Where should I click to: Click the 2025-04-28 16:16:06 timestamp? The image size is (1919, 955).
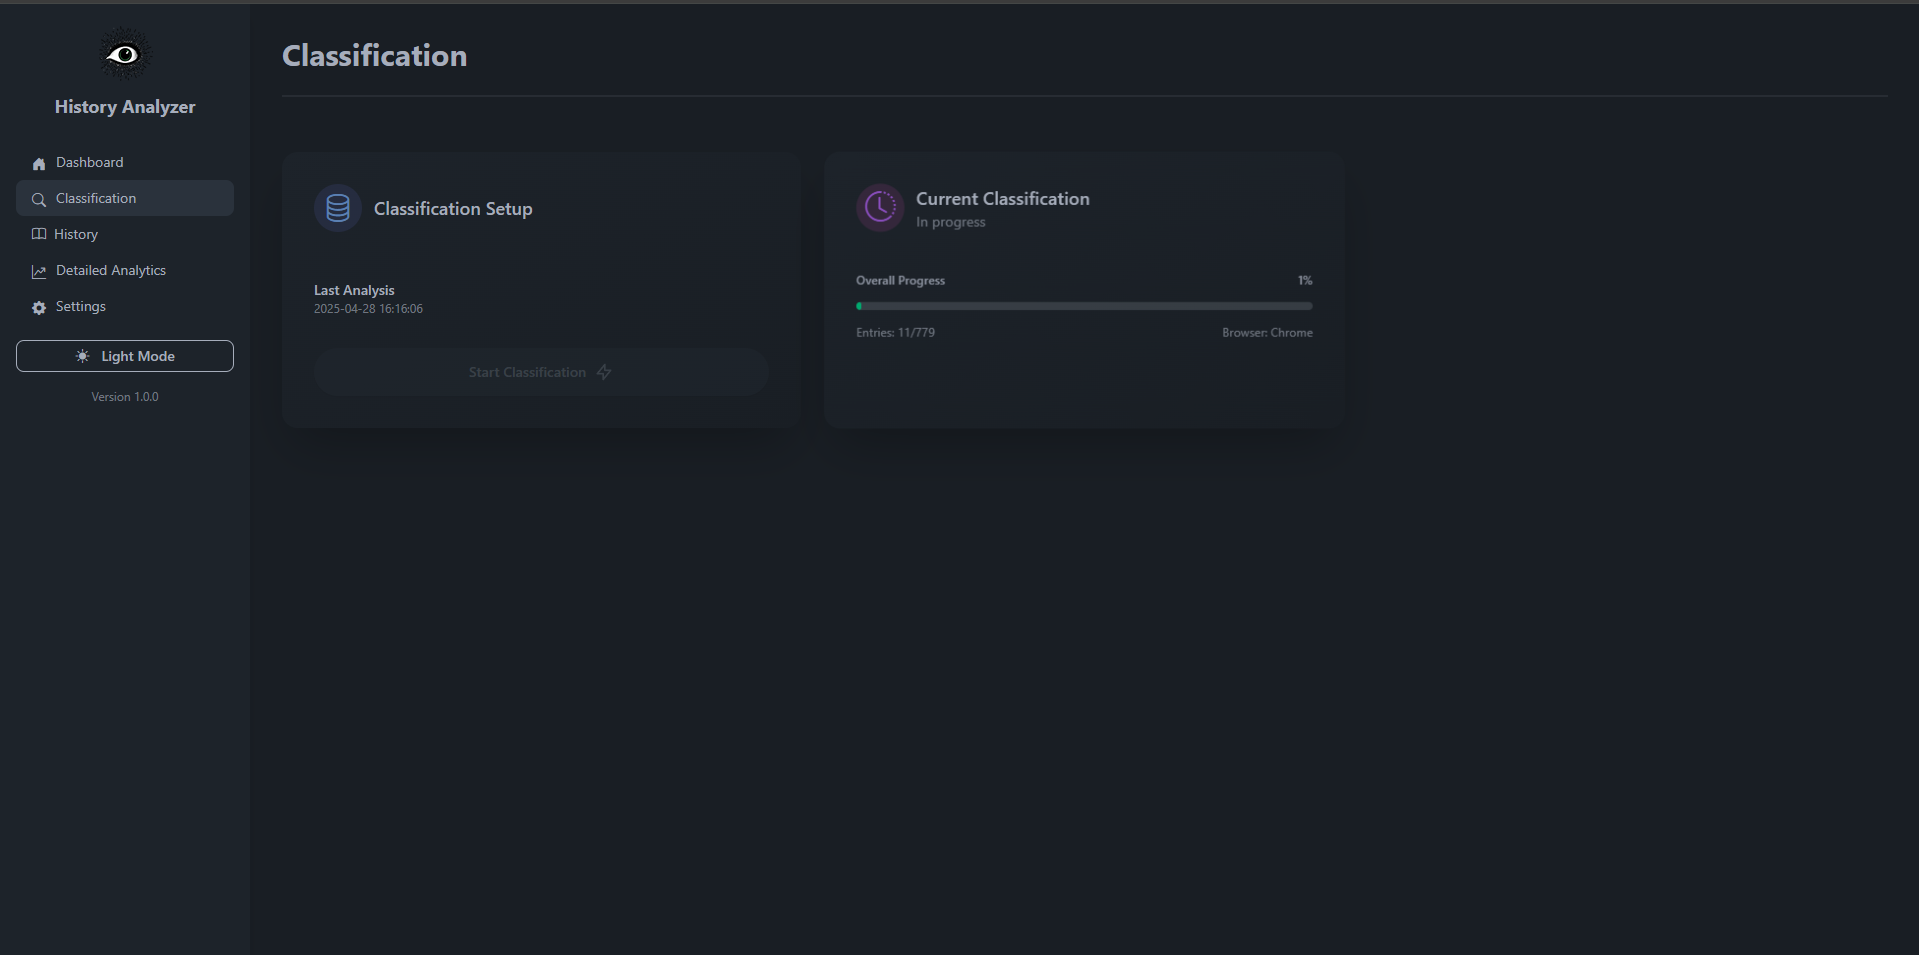[x=368, y=309]
